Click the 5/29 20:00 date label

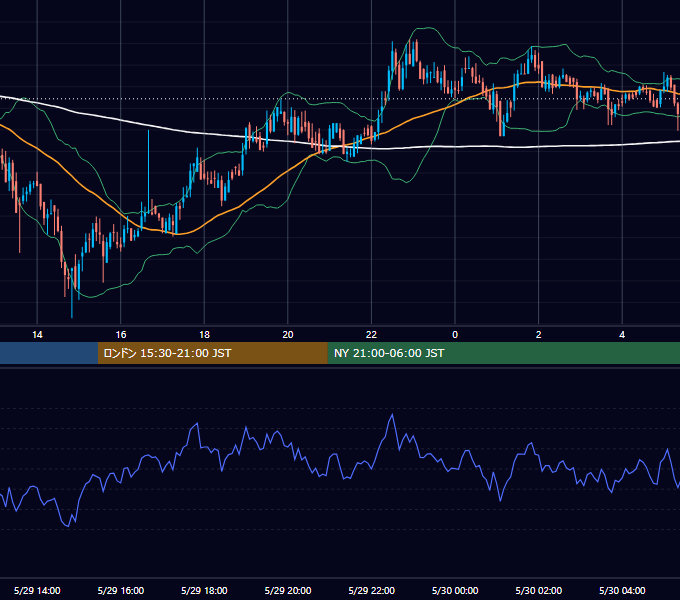click(x=288, y=590)
